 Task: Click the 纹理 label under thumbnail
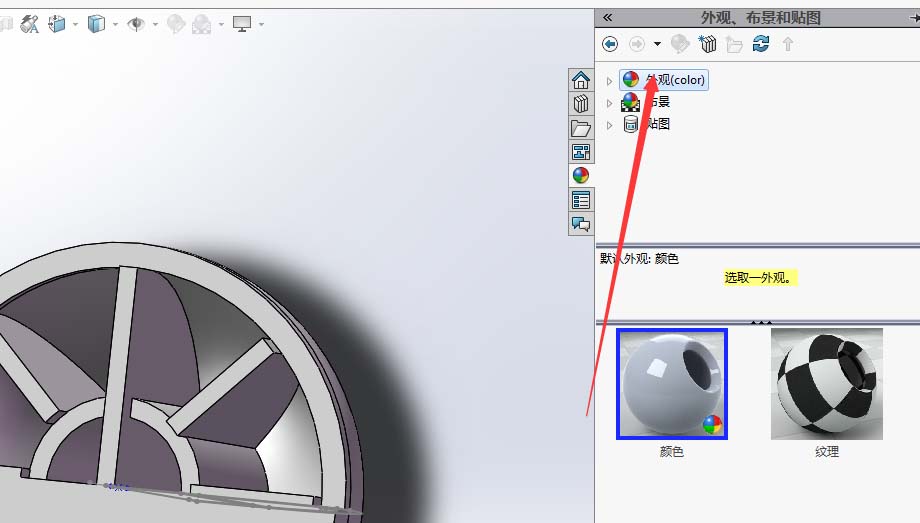(827, 451)
